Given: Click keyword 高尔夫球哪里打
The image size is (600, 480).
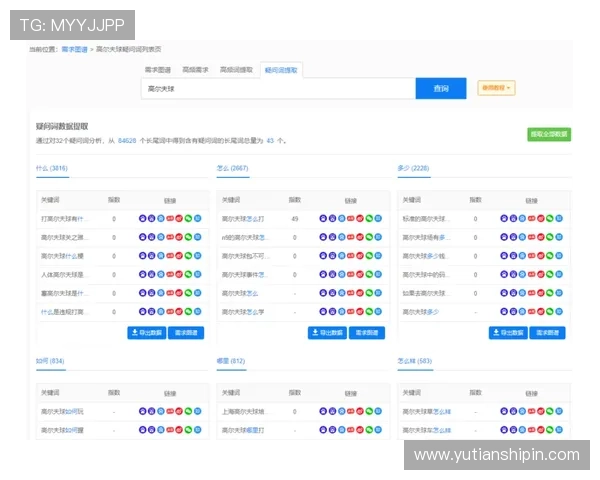Looking at the screenshot, I should pyautogui.click(x=243, y=430).
